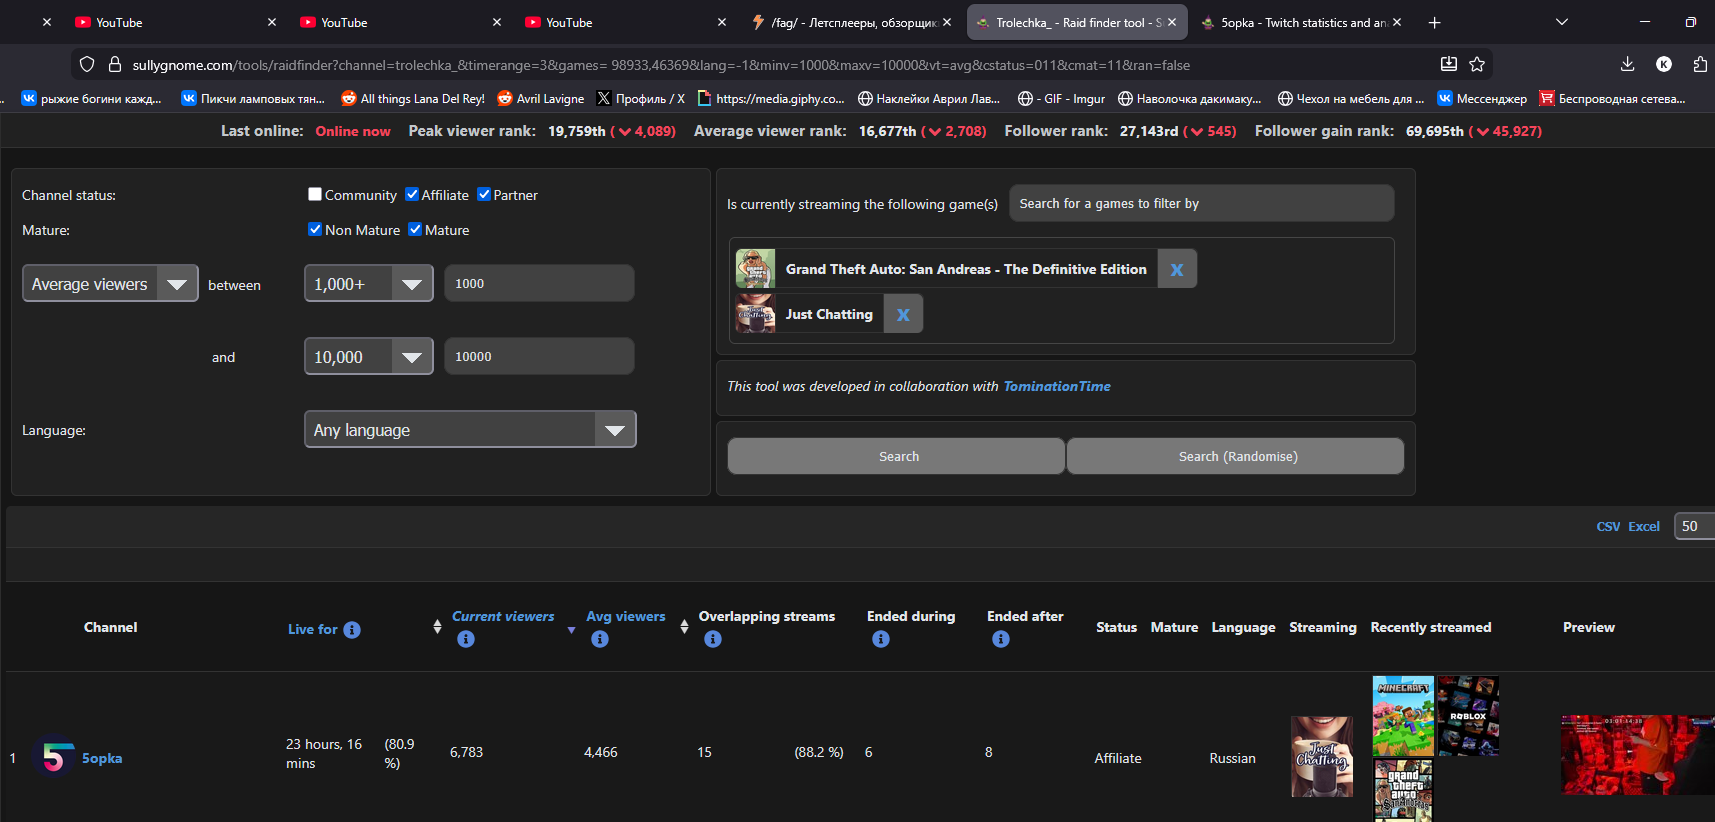This screenshot has height=822, width=1715.
Task: Click the Search for a games filter field
Action: 1201,203
